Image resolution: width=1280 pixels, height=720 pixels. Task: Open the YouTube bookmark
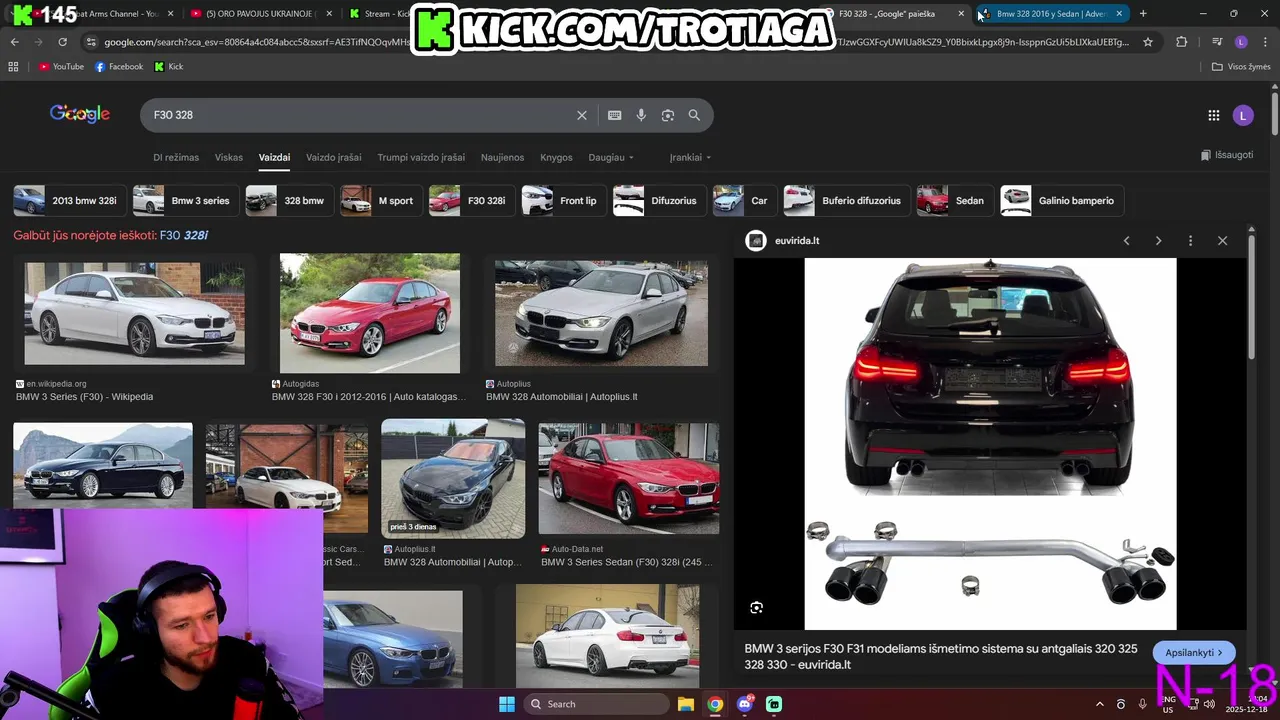click(x=62, y=67)
